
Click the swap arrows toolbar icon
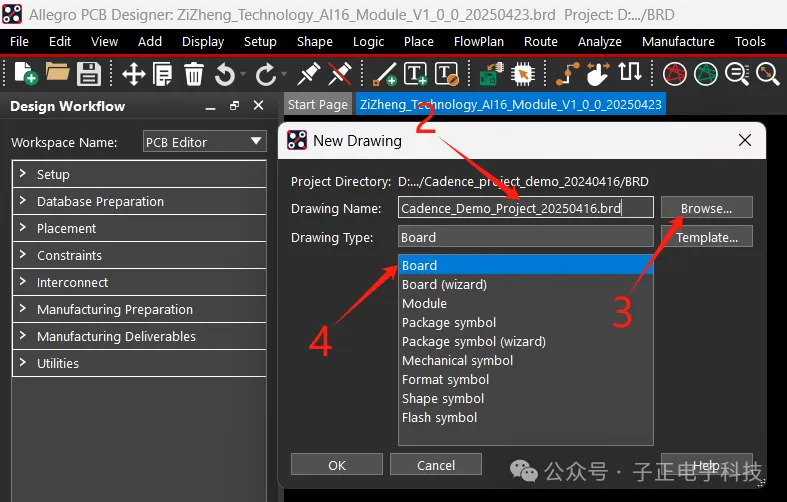click(630, 72)
